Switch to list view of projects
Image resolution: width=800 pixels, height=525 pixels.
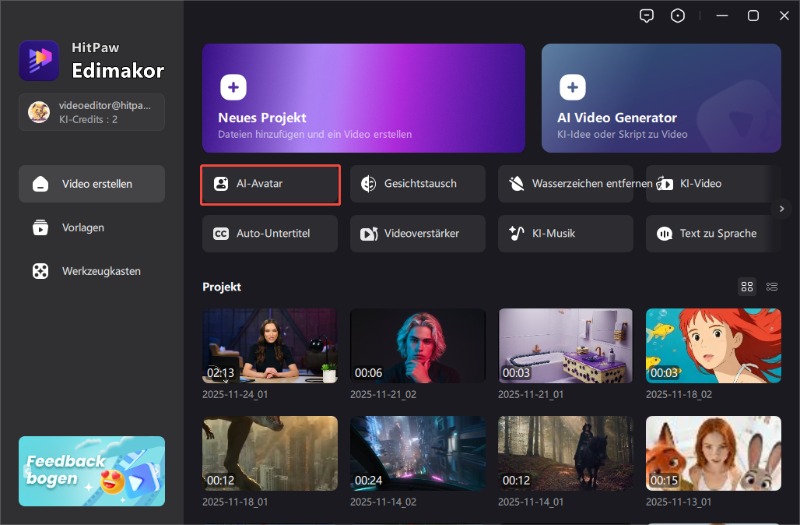[772, 287]
